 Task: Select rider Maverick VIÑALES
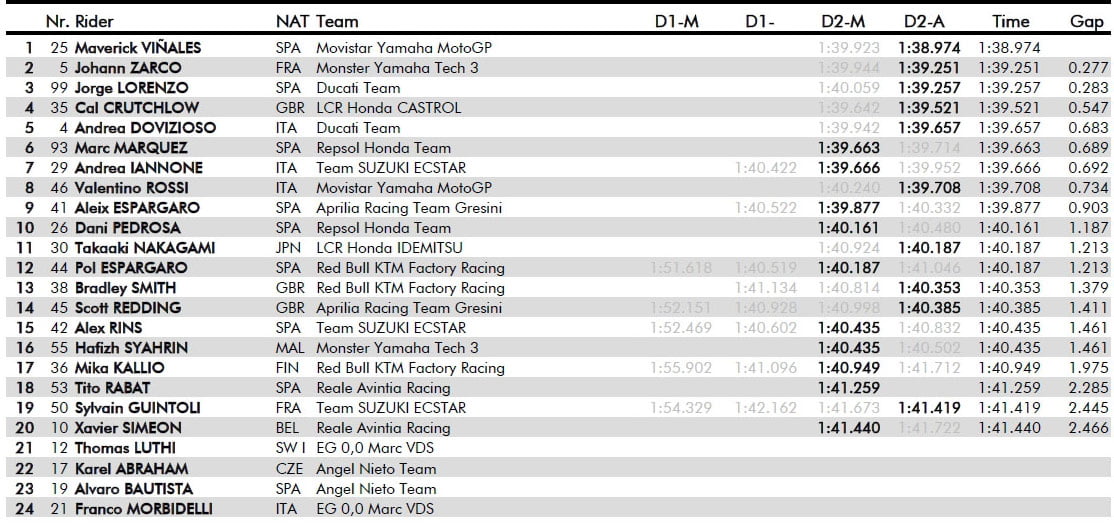[138, 48]
